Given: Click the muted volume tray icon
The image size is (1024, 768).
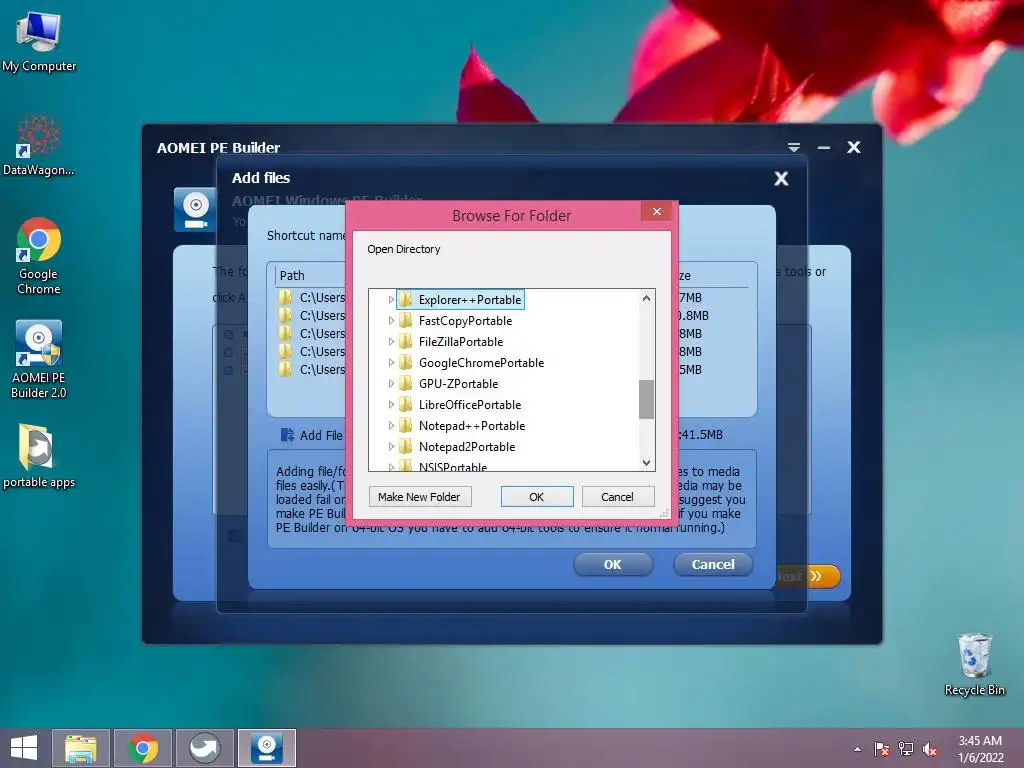Looking at the screenshot, I should (930, 749).
